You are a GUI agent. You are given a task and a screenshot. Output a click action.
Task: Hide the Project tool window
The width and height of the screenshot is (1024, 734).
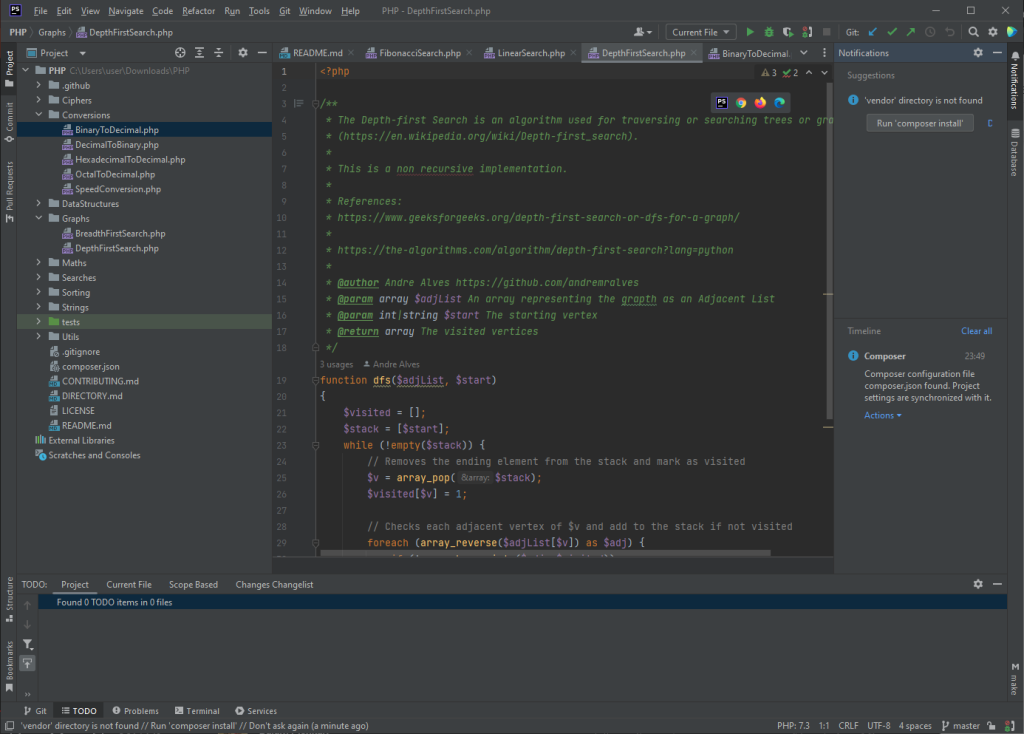point(262,53)
